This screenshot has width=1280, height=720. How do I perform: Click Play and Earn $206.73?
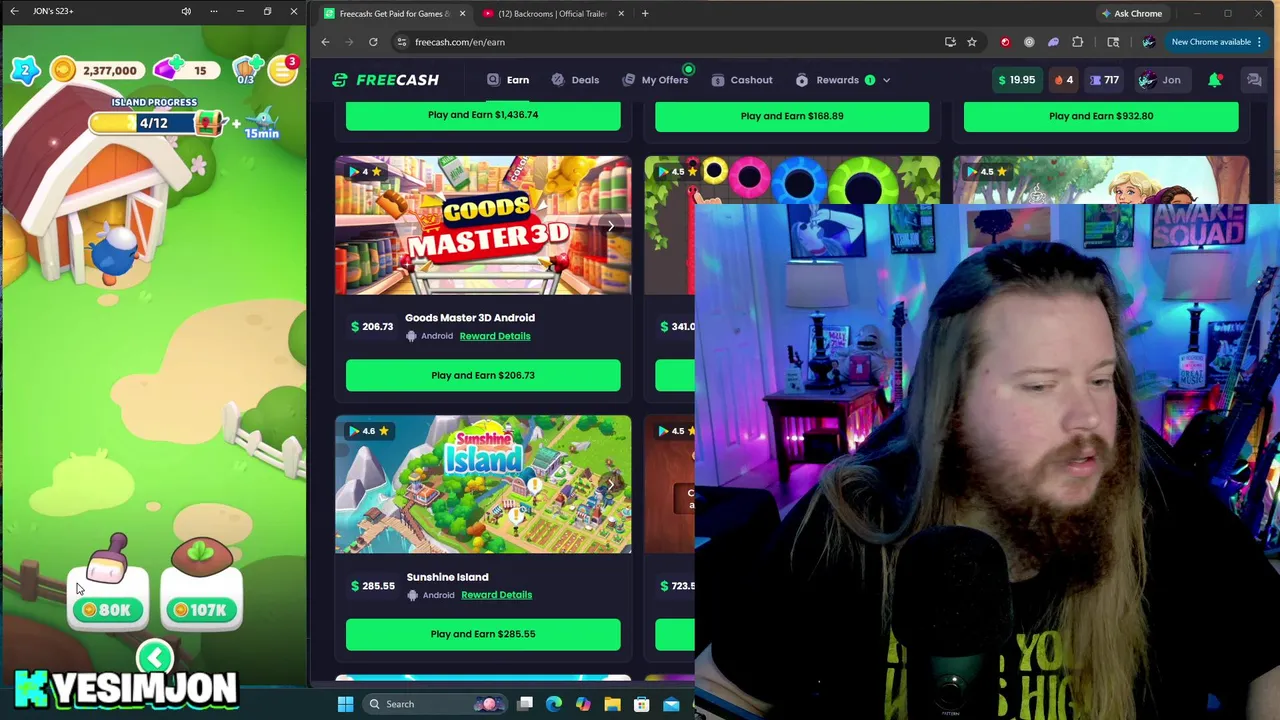[x=483, y=375]
